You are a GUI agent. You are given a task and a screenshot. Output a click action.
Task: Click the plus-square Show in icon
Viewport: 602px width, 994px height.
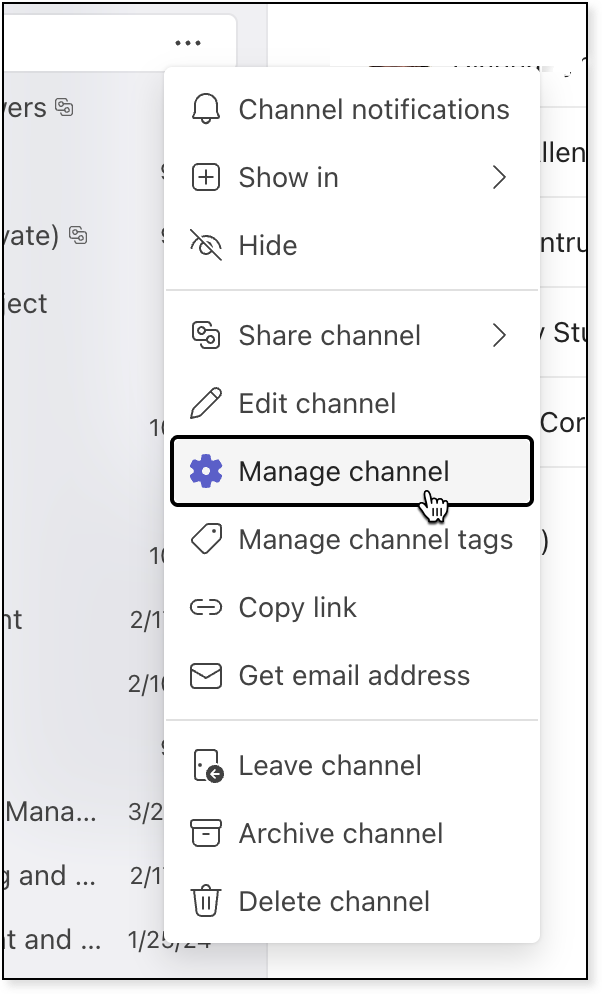(205, 178)
